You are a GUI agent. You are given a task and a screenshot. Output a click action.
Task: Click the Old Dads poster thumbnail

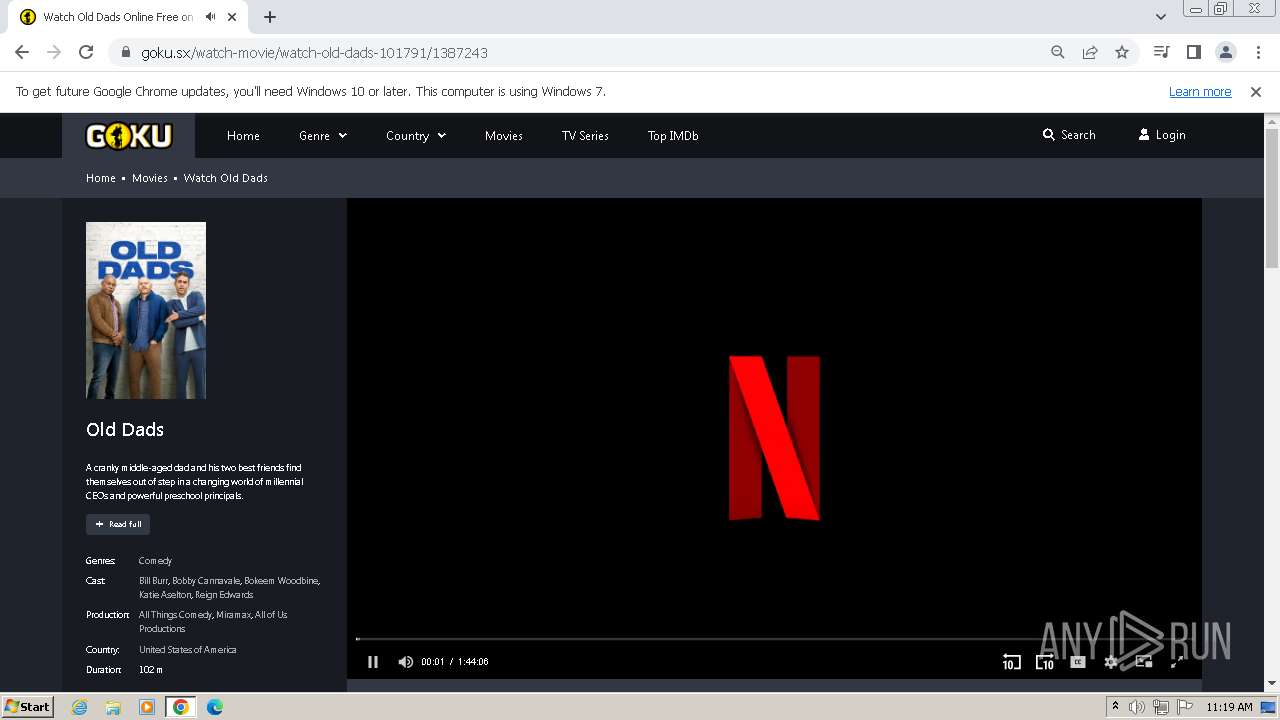point(146,310)
